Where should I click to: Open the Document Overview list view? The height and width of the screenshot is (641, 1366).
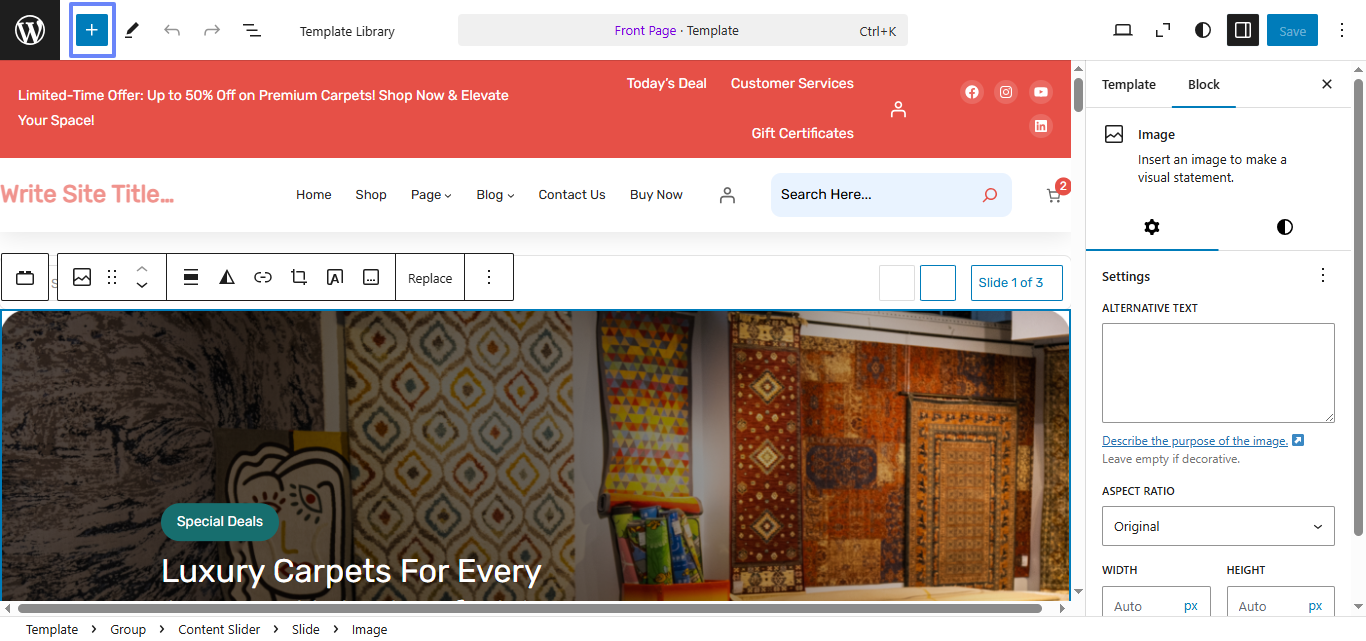[252, 31]
